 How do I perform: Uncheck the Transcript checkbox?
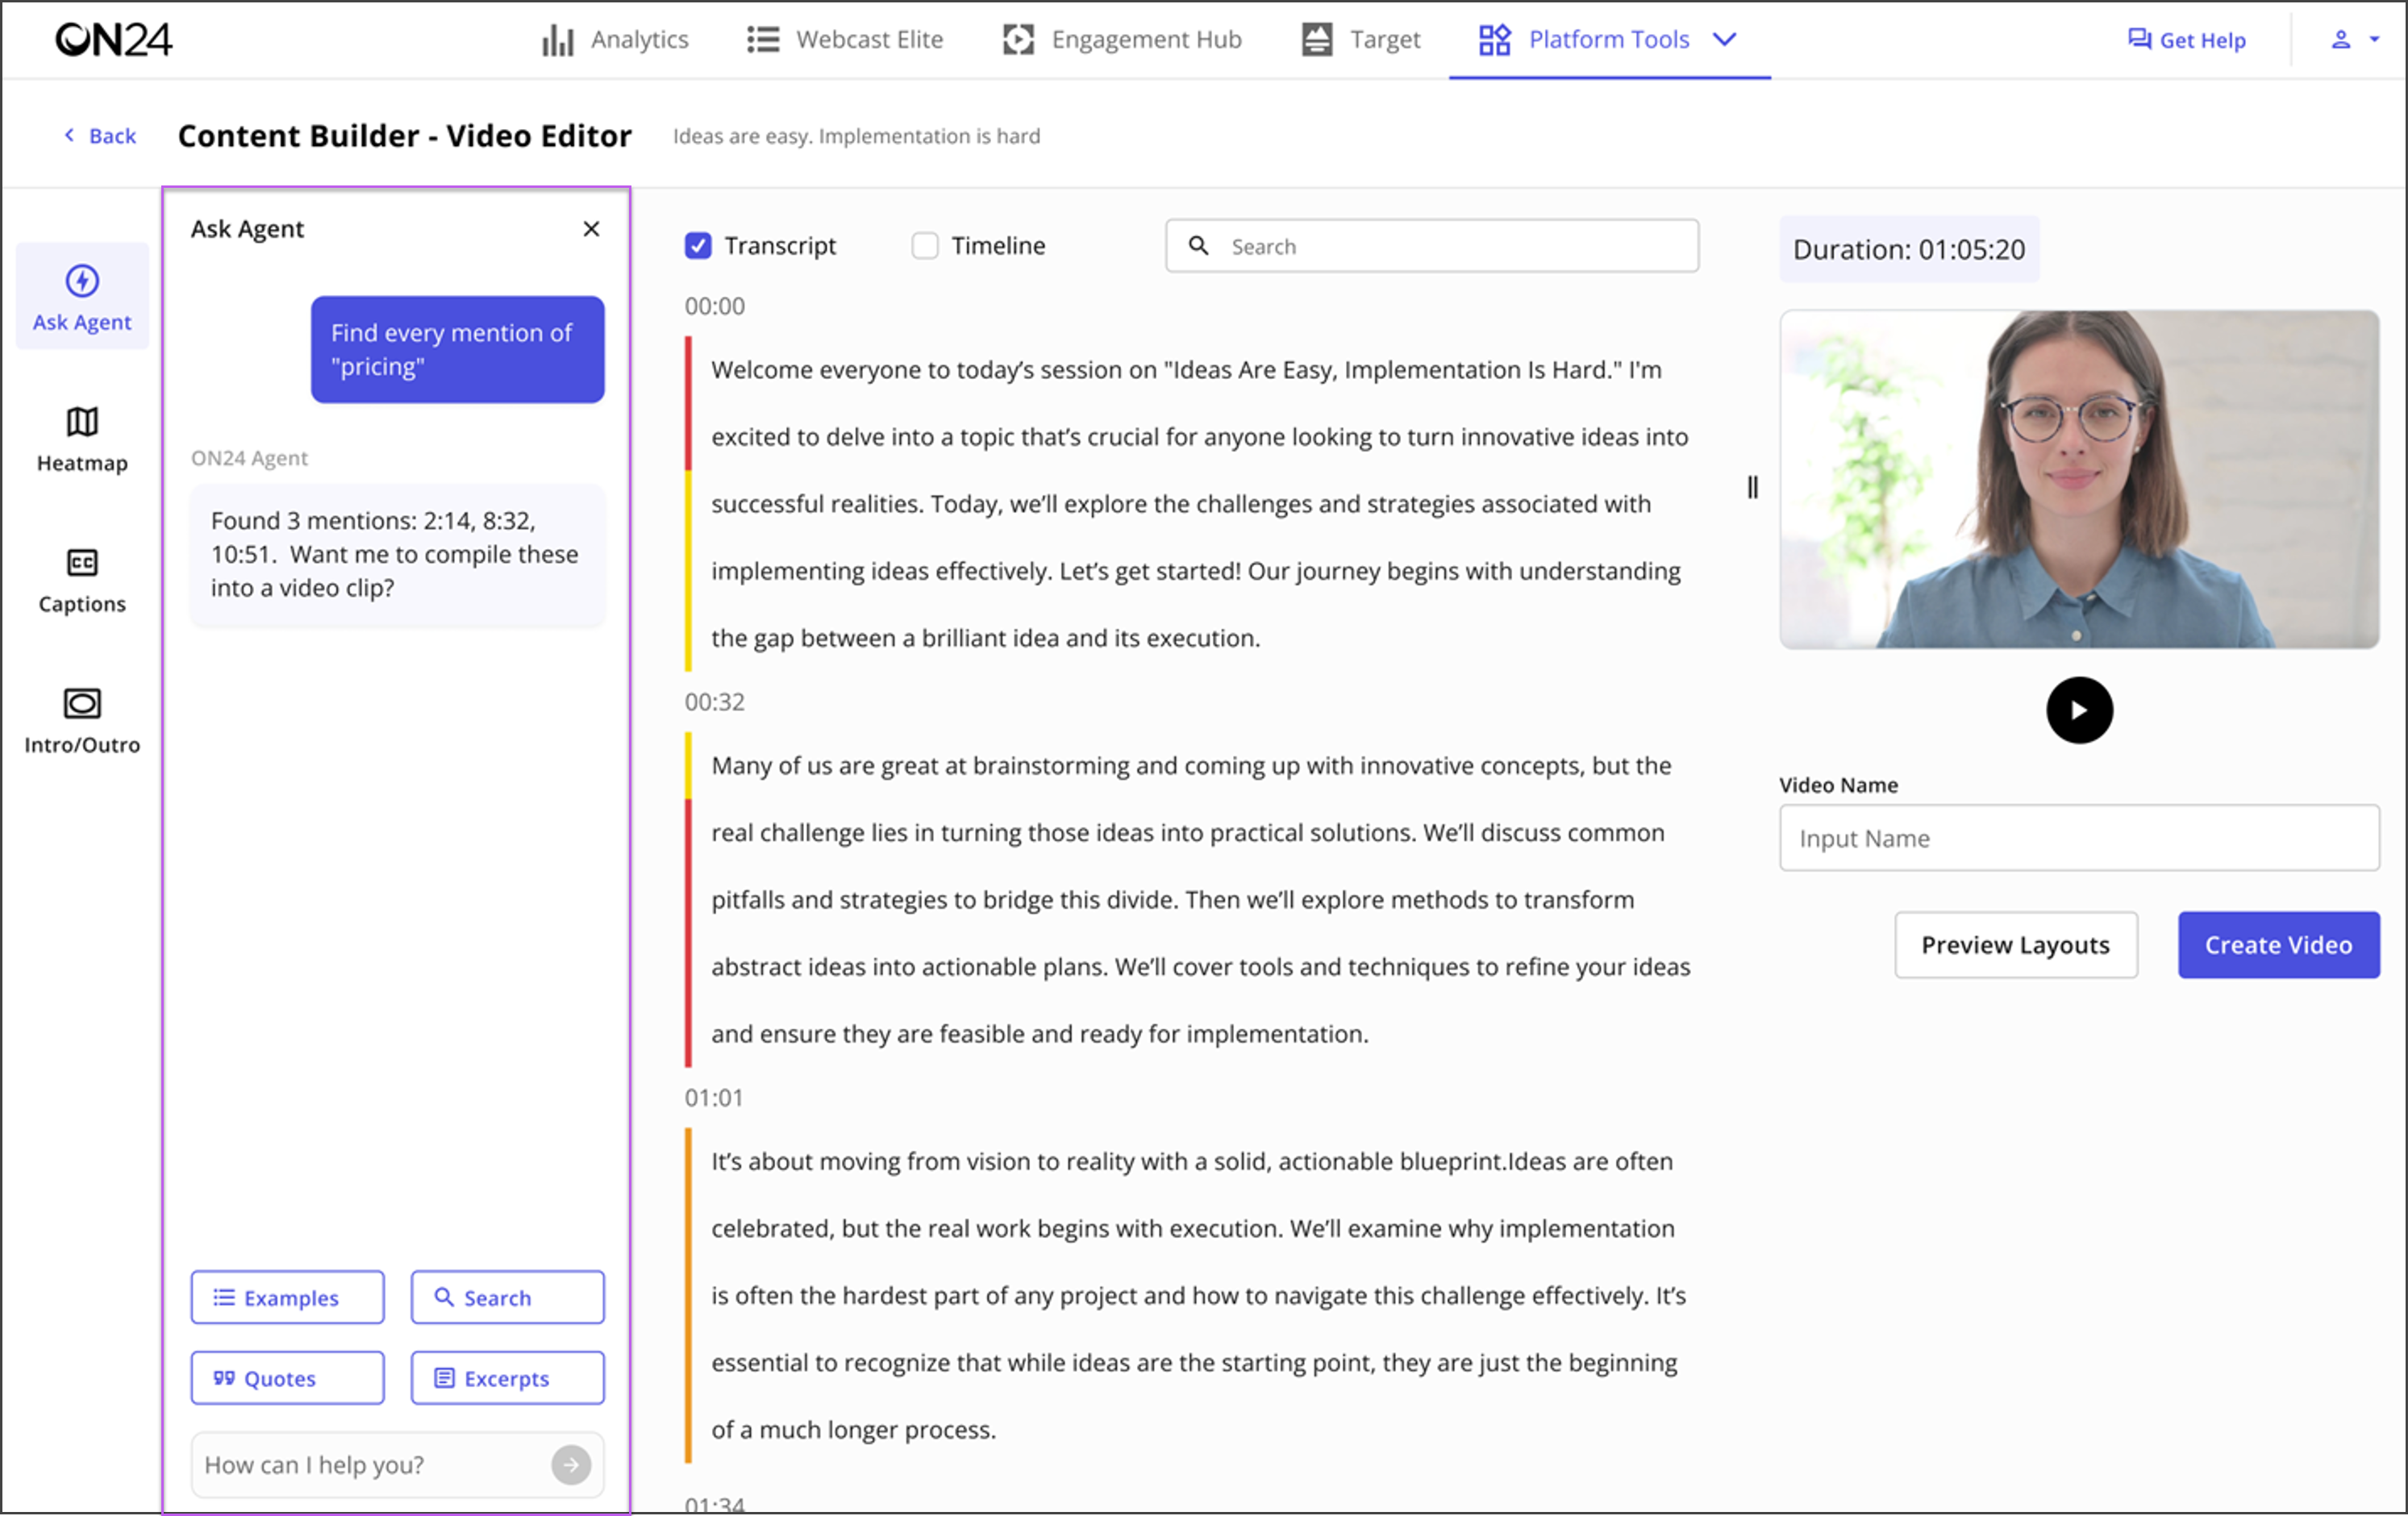(698, 246)
